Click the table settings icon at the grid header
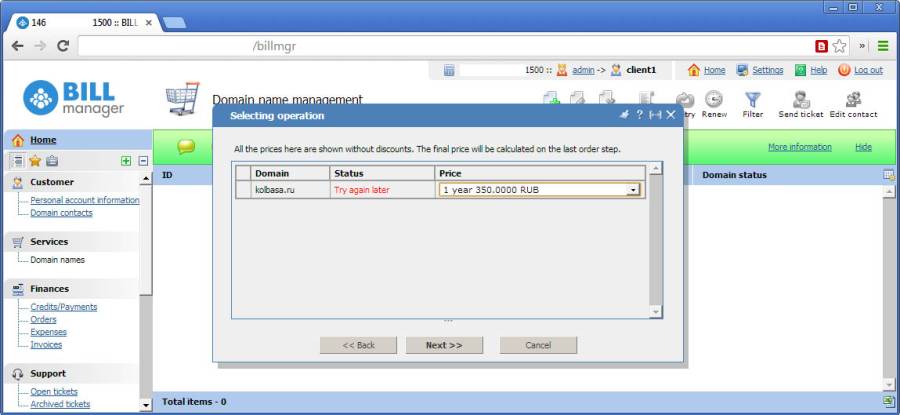 pyautogui.click(x=889, y=175)
